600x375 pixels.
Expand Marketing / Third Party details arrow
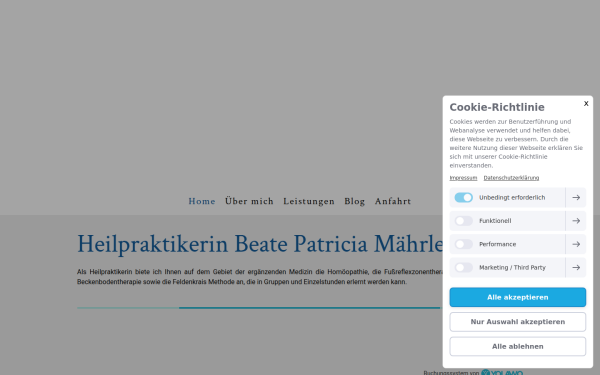pyautogui.click(x=576, y=267)
